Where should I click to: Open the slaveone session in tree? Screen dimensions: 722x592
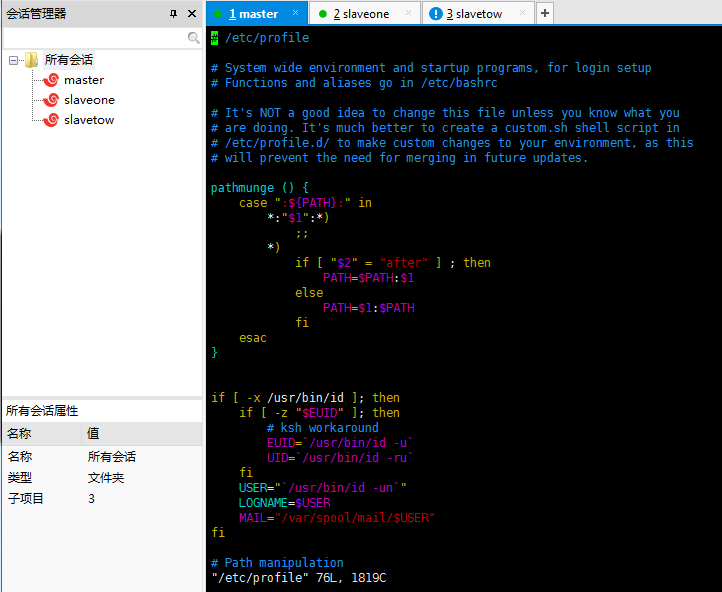[x=89, y=100]
